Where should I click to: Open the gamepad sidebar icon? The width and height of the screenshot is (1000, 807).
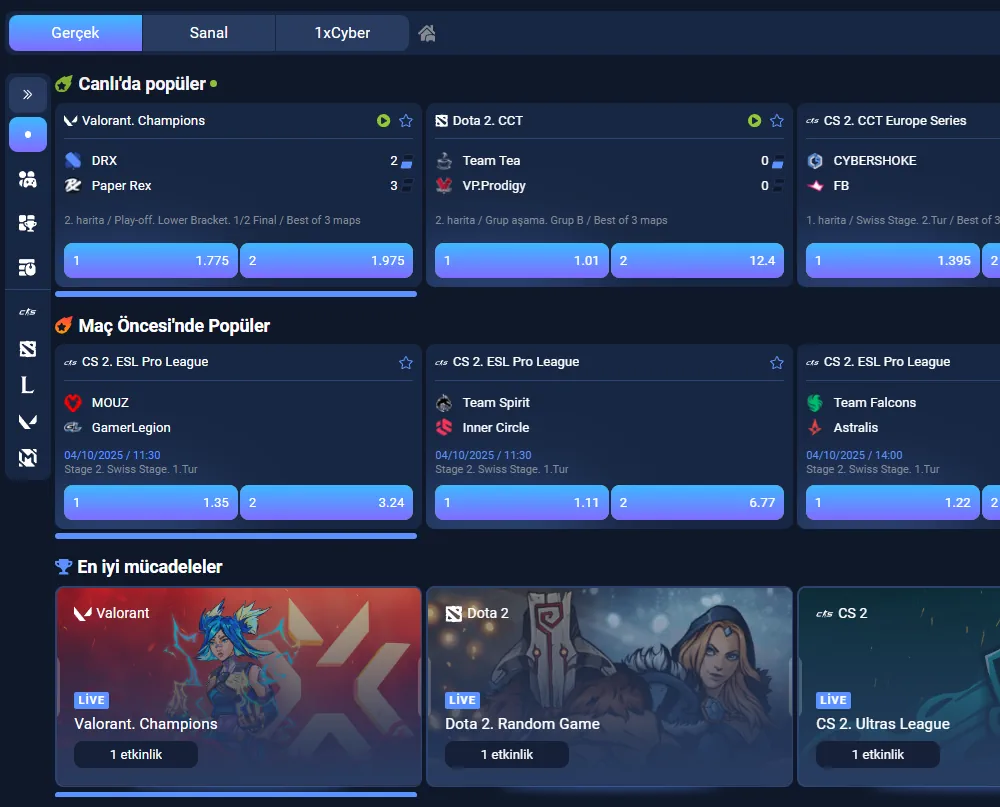27,179
